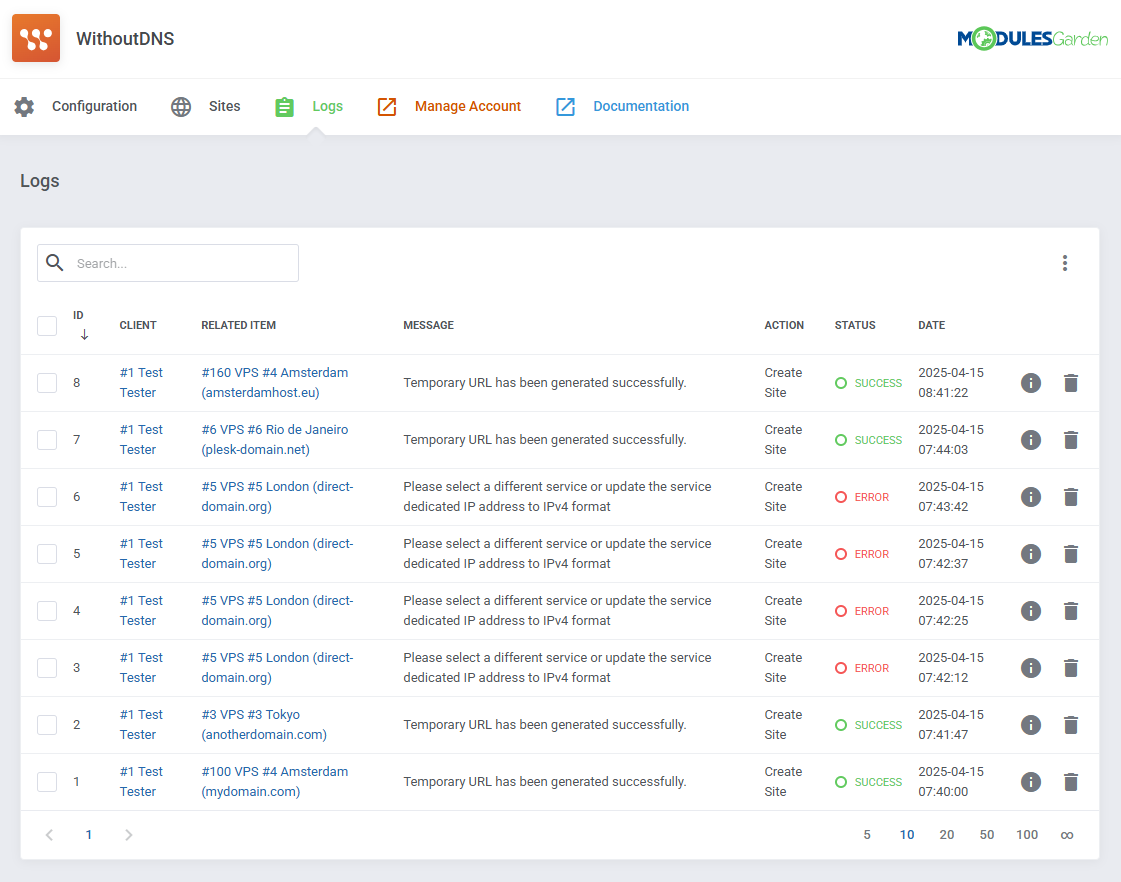Delete log entry ID 7 with trash icon
This screenshot has height=882, width=1121.
click(1071, 440)
